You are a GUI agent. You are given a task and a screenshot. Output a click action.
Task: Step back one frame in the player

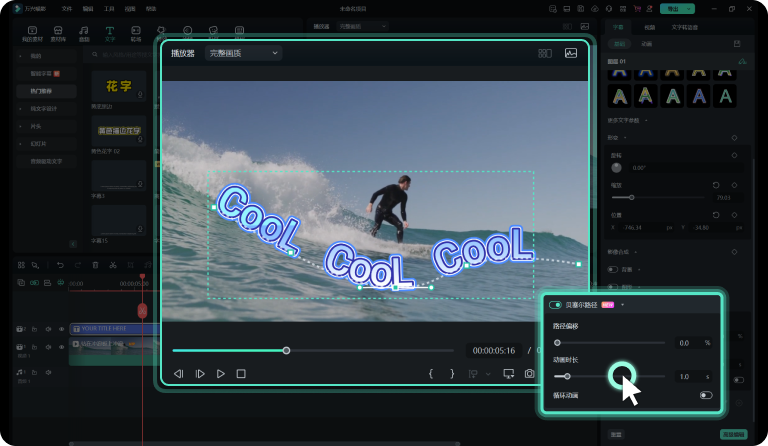(179, 374)
